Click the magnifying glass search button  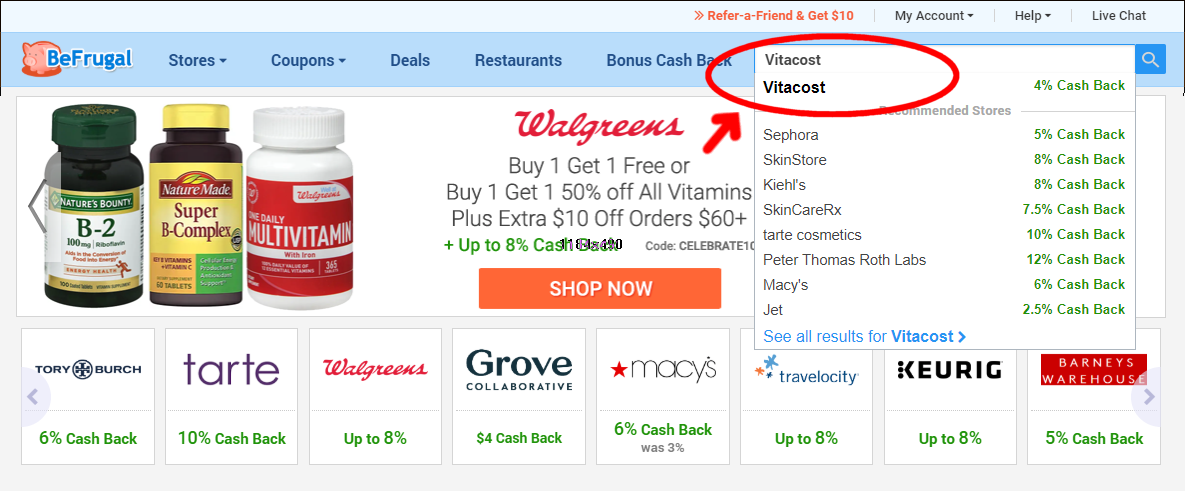click(1149, 60)
